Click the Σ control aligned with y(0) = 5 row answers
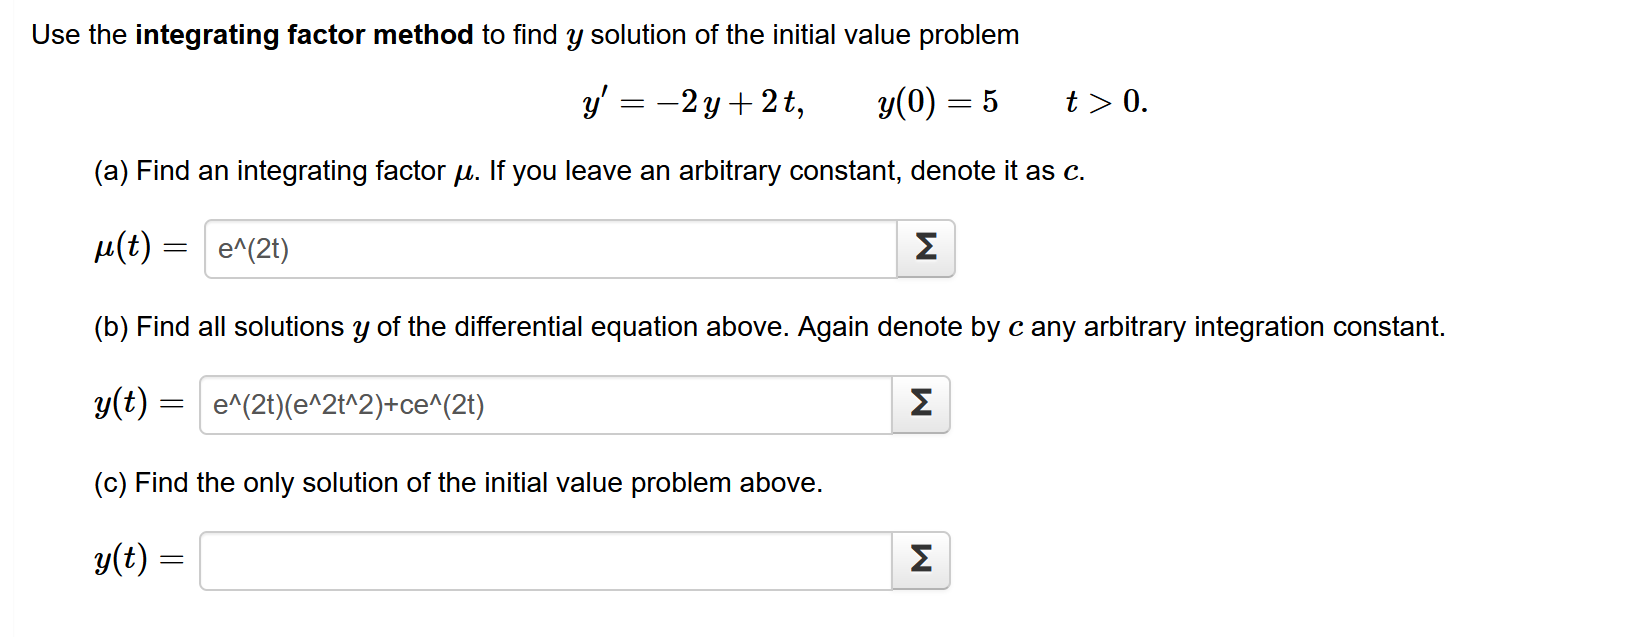Screen dimensions: 1640x644 pyautogui.click(x=924, y=248)
